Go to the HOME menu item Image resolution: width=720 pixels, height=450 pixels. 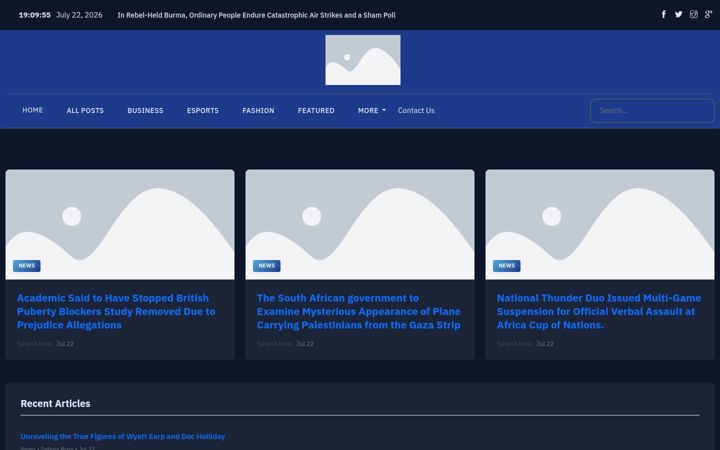[33, 110]
